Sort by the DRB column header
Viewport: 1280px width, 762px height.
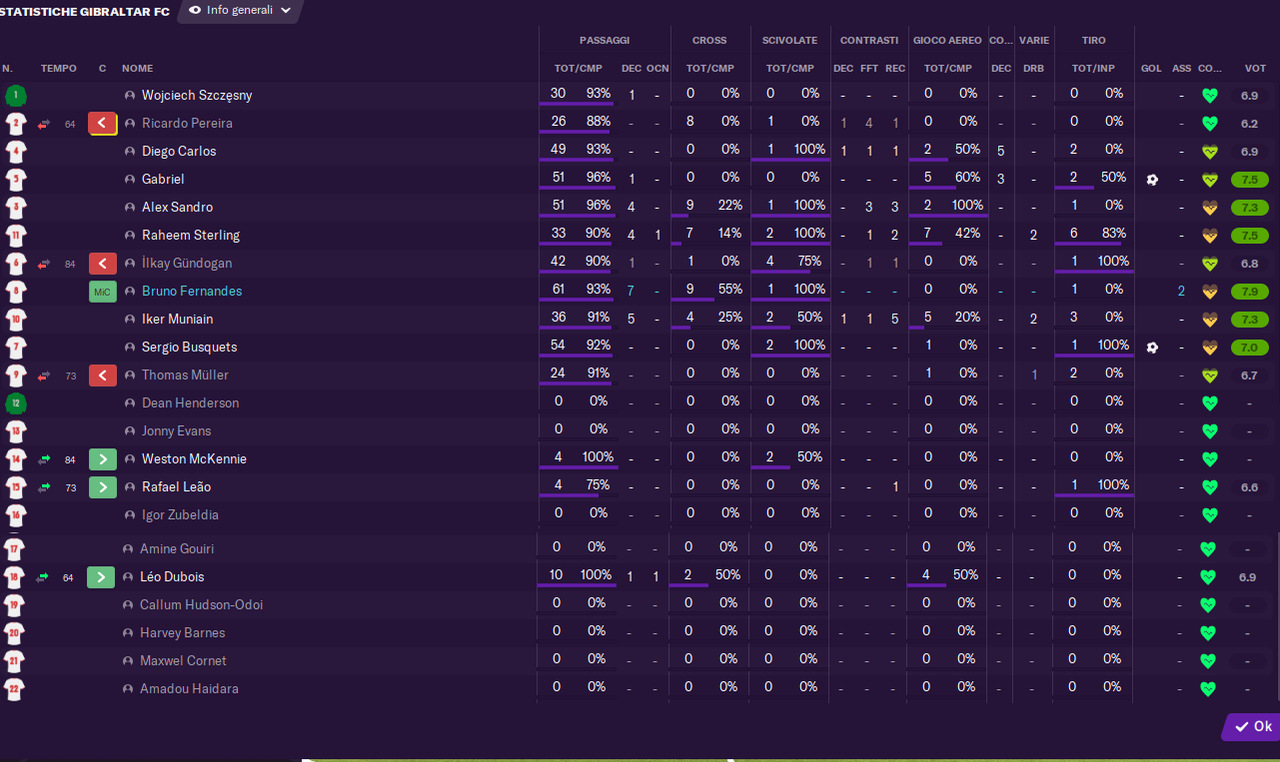(x=1033, y=69)
